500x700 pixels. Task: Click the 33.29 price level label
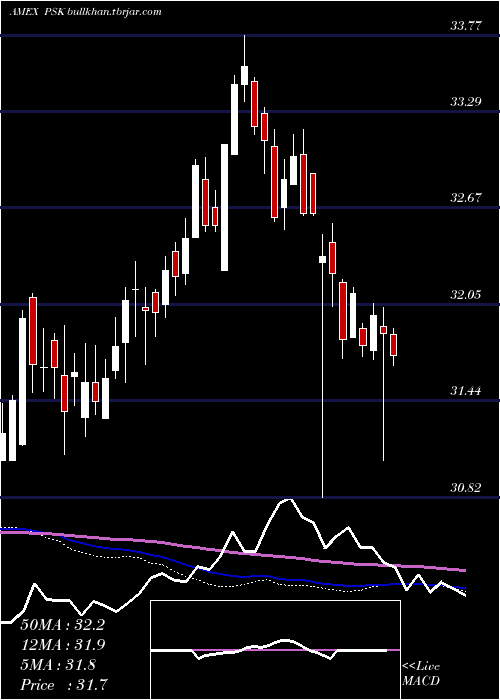(466, 102)
